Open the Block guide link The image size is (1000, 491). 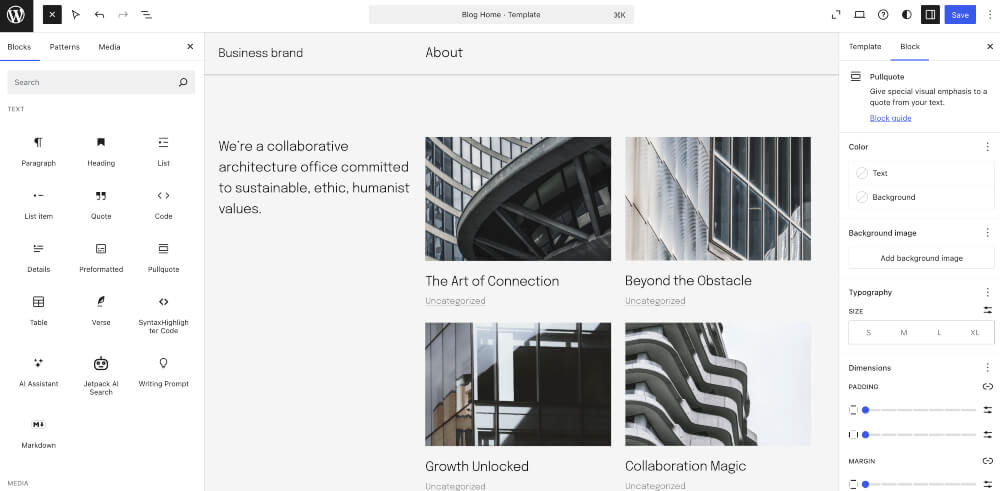click(x=890, y=118)
